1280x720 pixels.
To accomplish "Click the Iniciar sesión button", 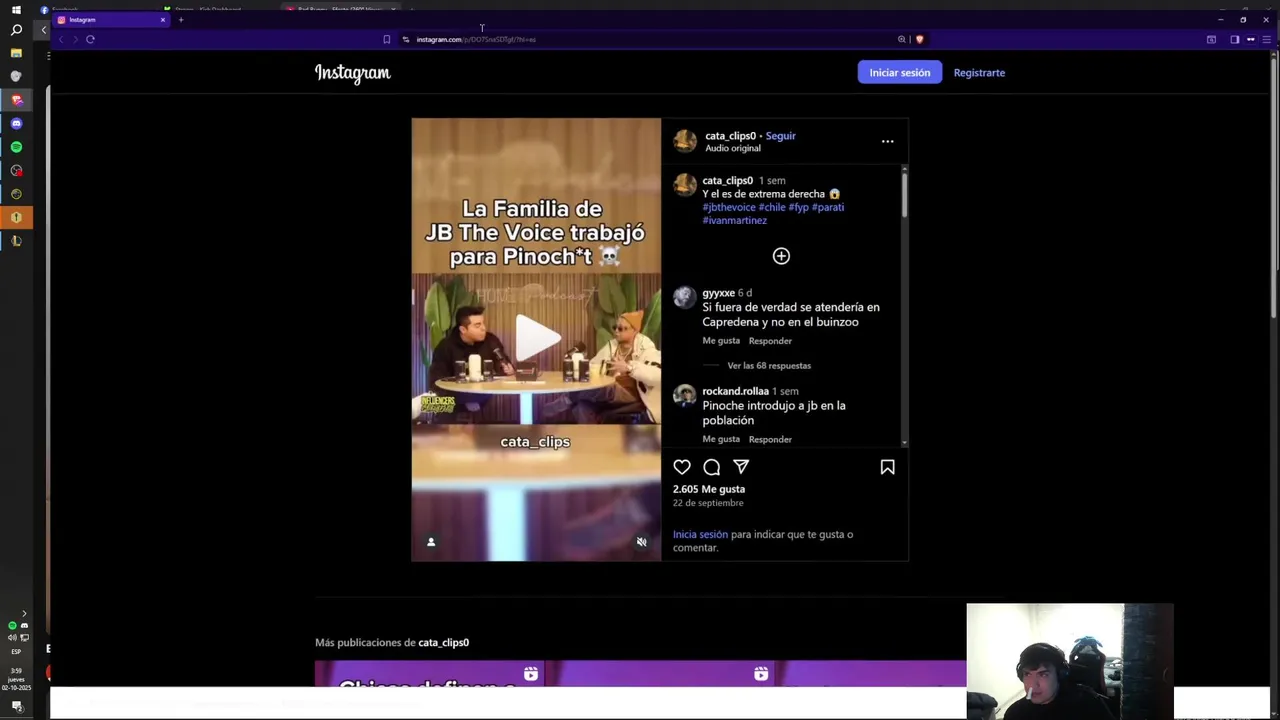I will click(x=899, y=73).
